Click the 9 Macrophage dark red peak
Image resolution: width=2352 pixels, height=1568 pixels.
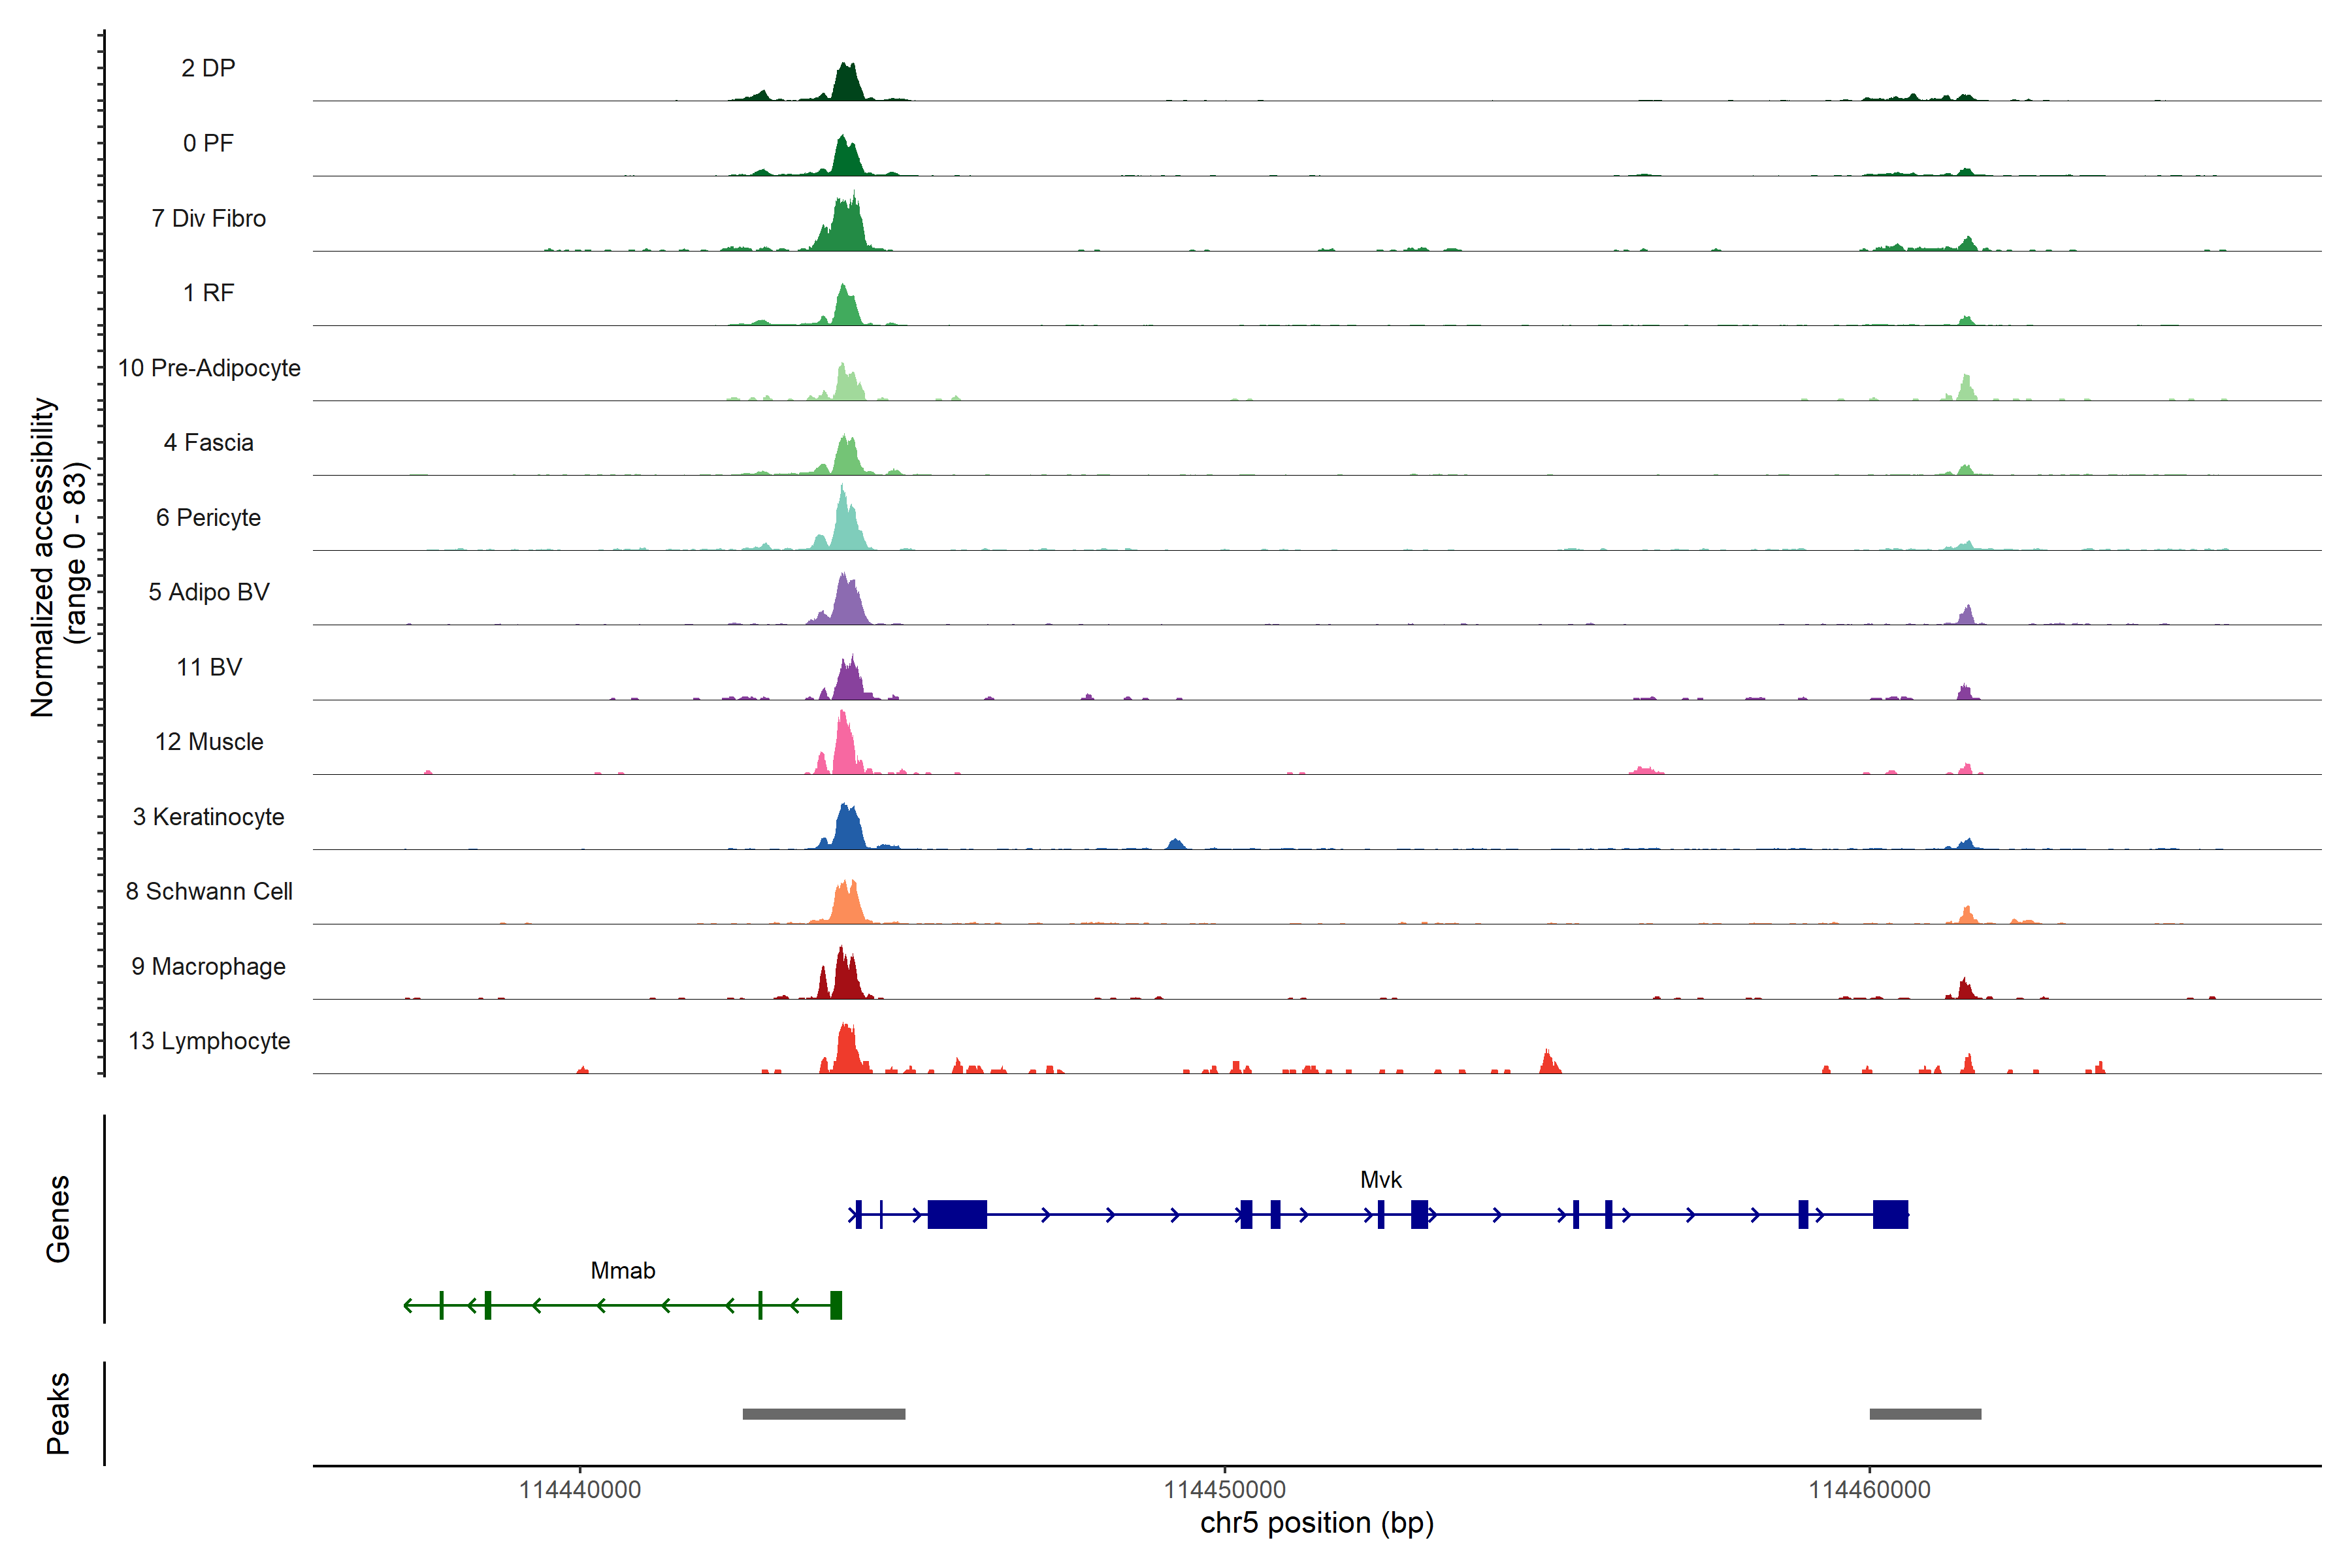point(845,978)
